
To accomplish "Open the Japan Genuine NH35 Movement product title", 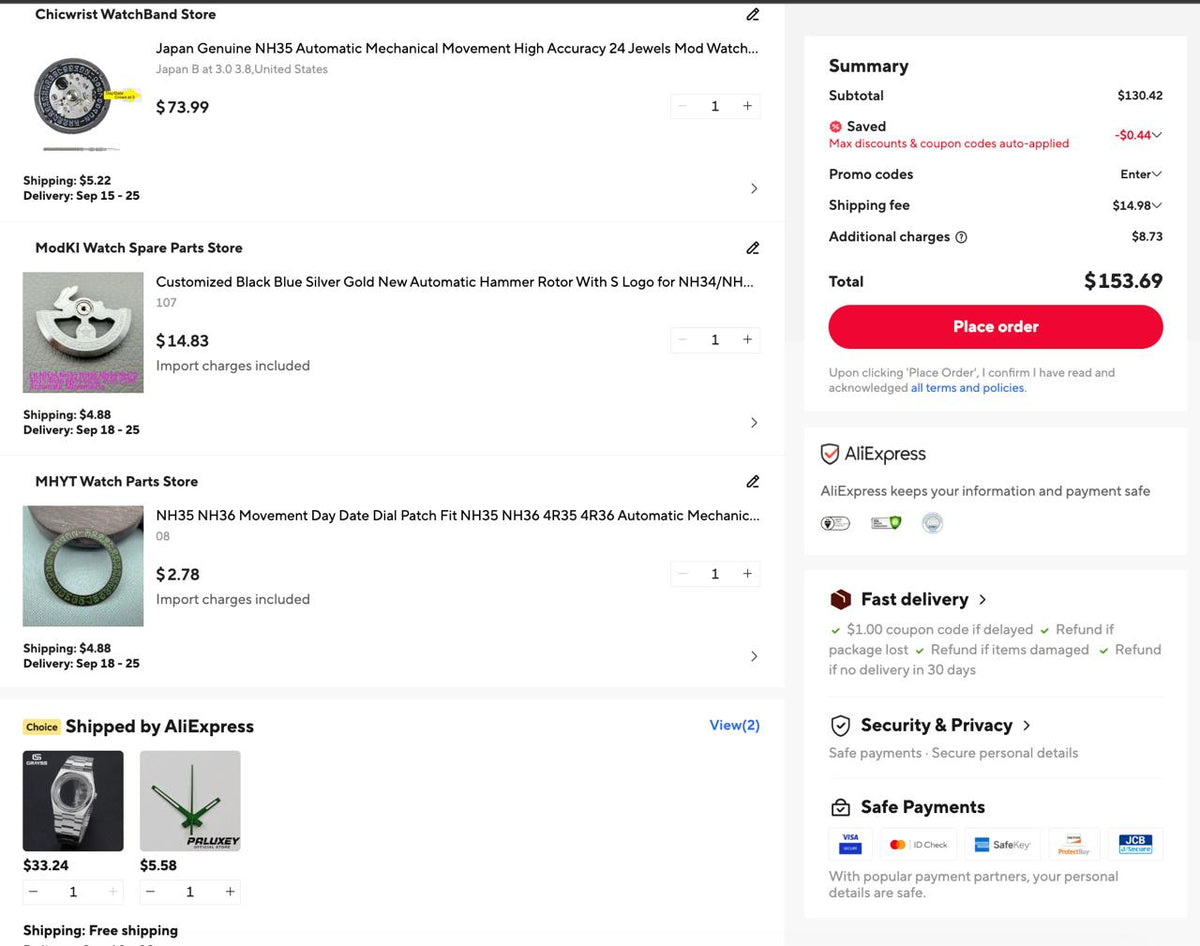I will click(457, 48).
